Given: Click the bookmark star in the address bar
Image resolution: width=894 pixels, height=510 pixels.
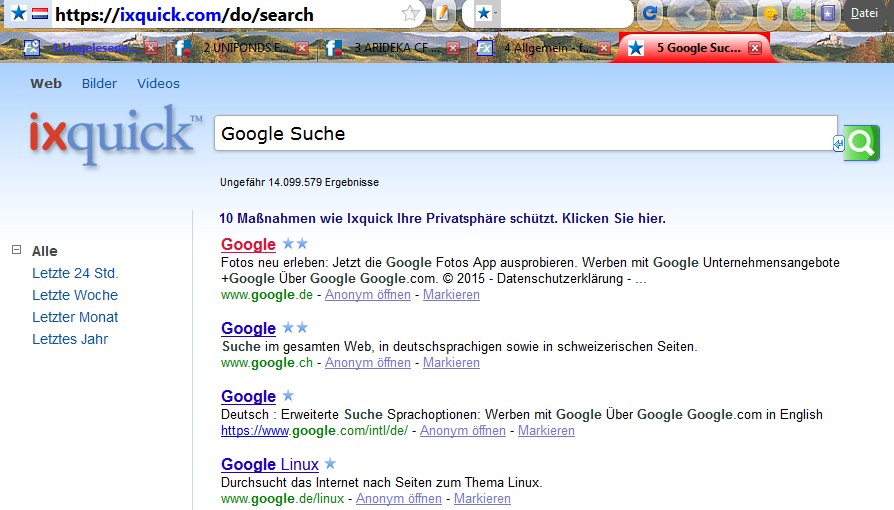Looking at the screenshot, I should [410, 13].
